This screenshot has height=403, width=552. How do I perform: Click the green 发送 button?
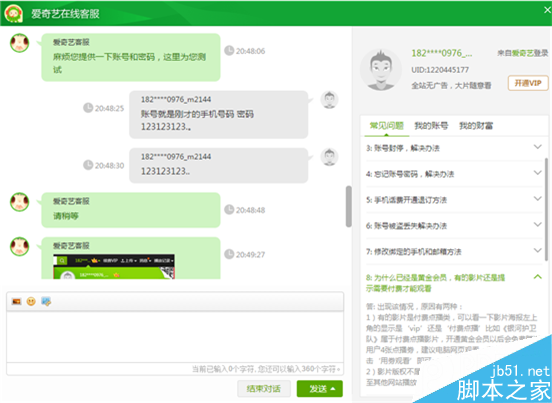(x=320, y=389)
